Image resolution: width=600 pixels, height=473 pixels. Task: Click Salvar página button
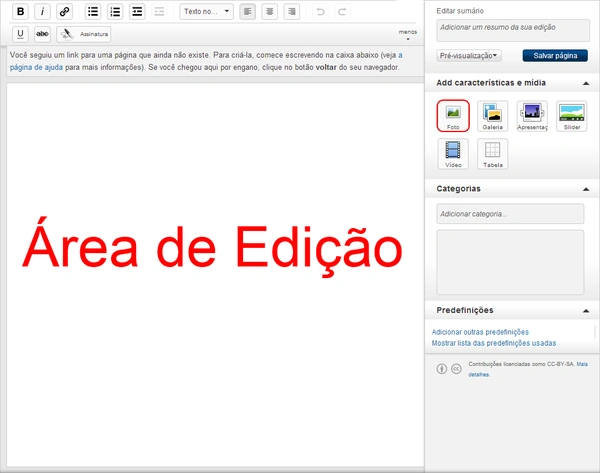[x=555, y=55]
